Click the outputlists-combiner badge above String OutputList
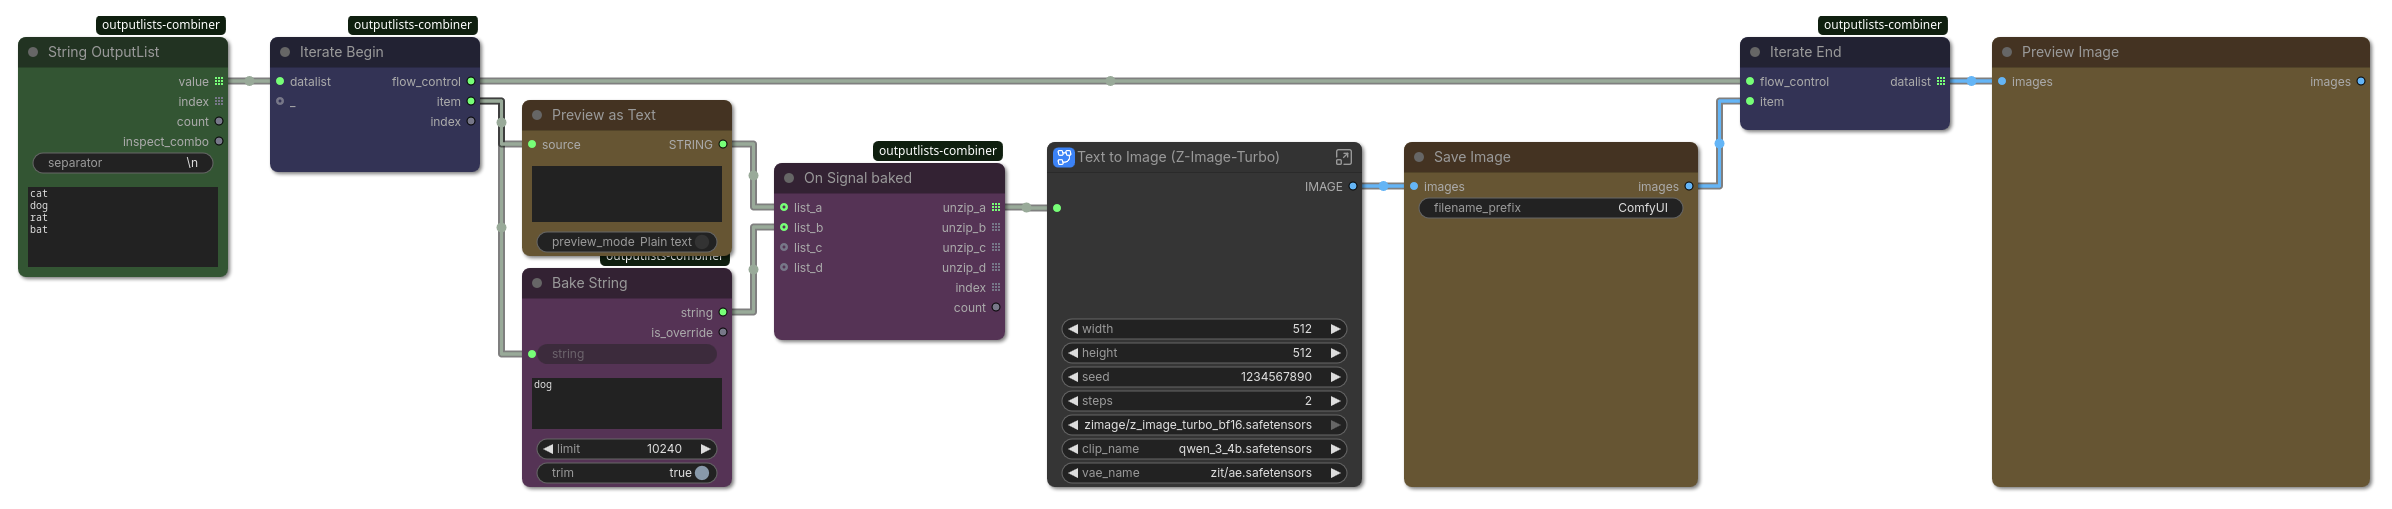The height and width of the screenshot is (509, 2392). tap(160, 25)
